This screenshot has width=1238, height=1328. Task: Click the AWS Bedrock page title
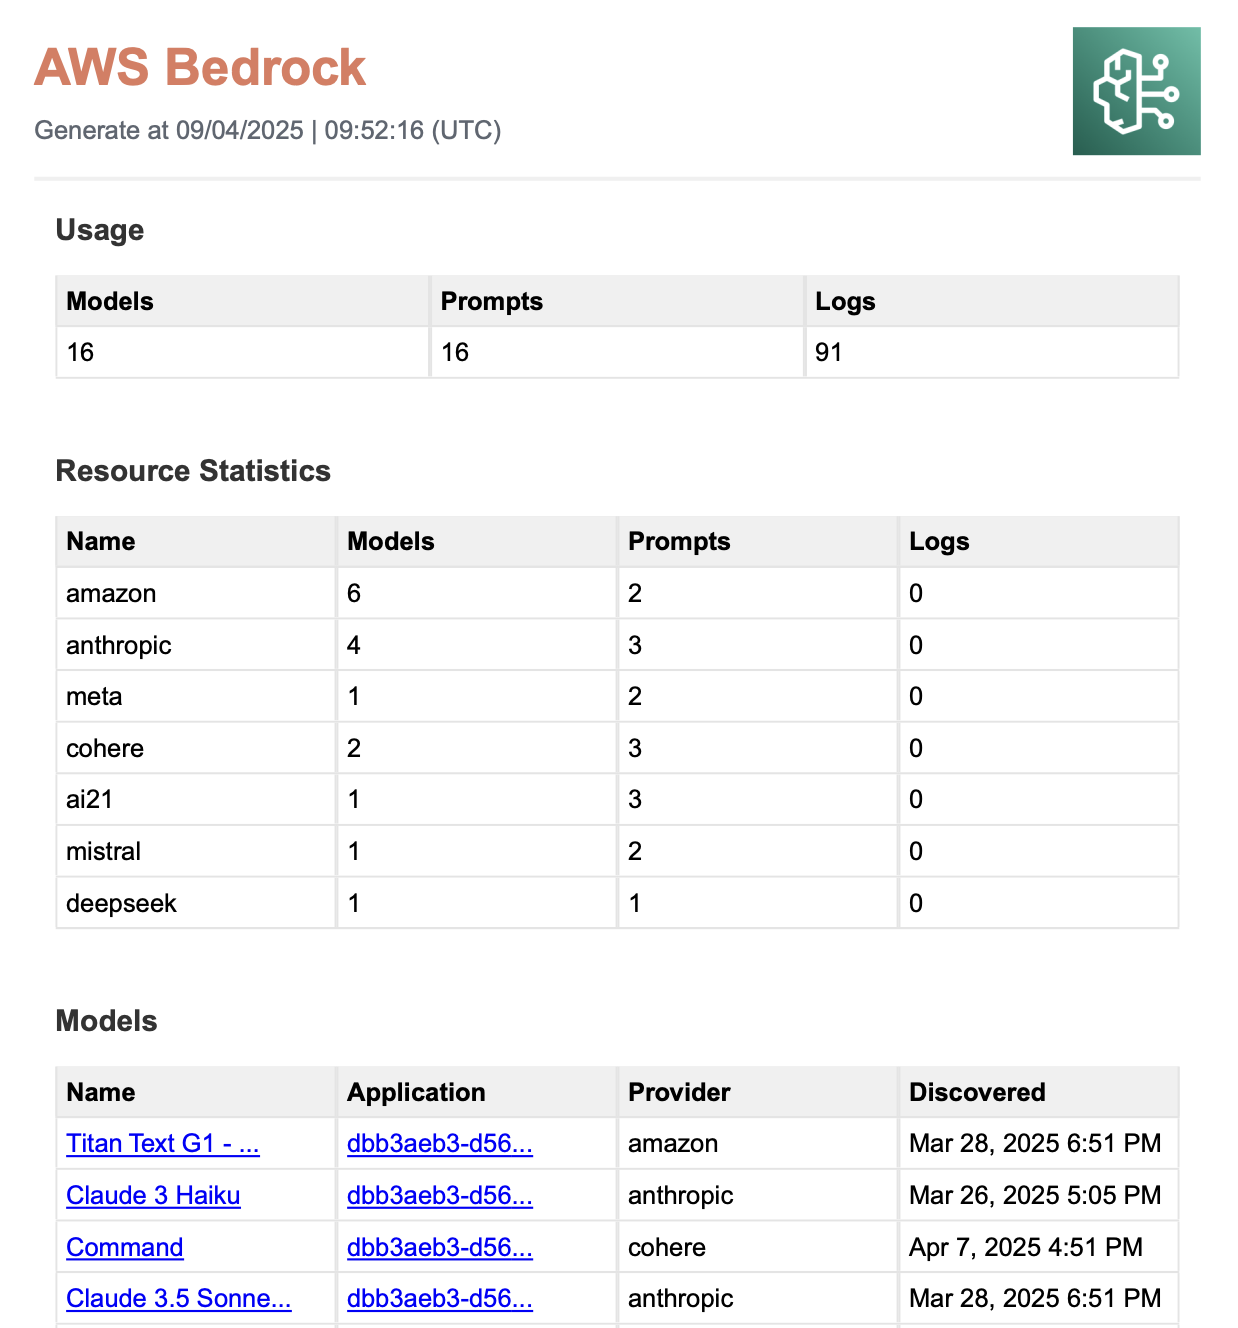tap(200, 68)
